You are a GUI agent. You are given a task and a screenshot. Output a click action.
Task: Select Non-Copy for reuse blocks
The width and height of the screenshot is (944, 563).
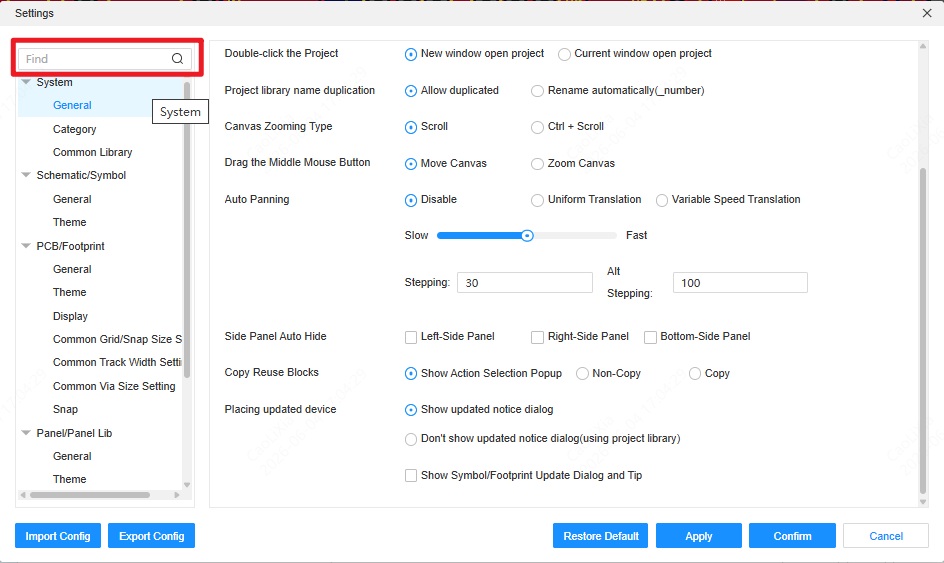click(x=582, y=373)
